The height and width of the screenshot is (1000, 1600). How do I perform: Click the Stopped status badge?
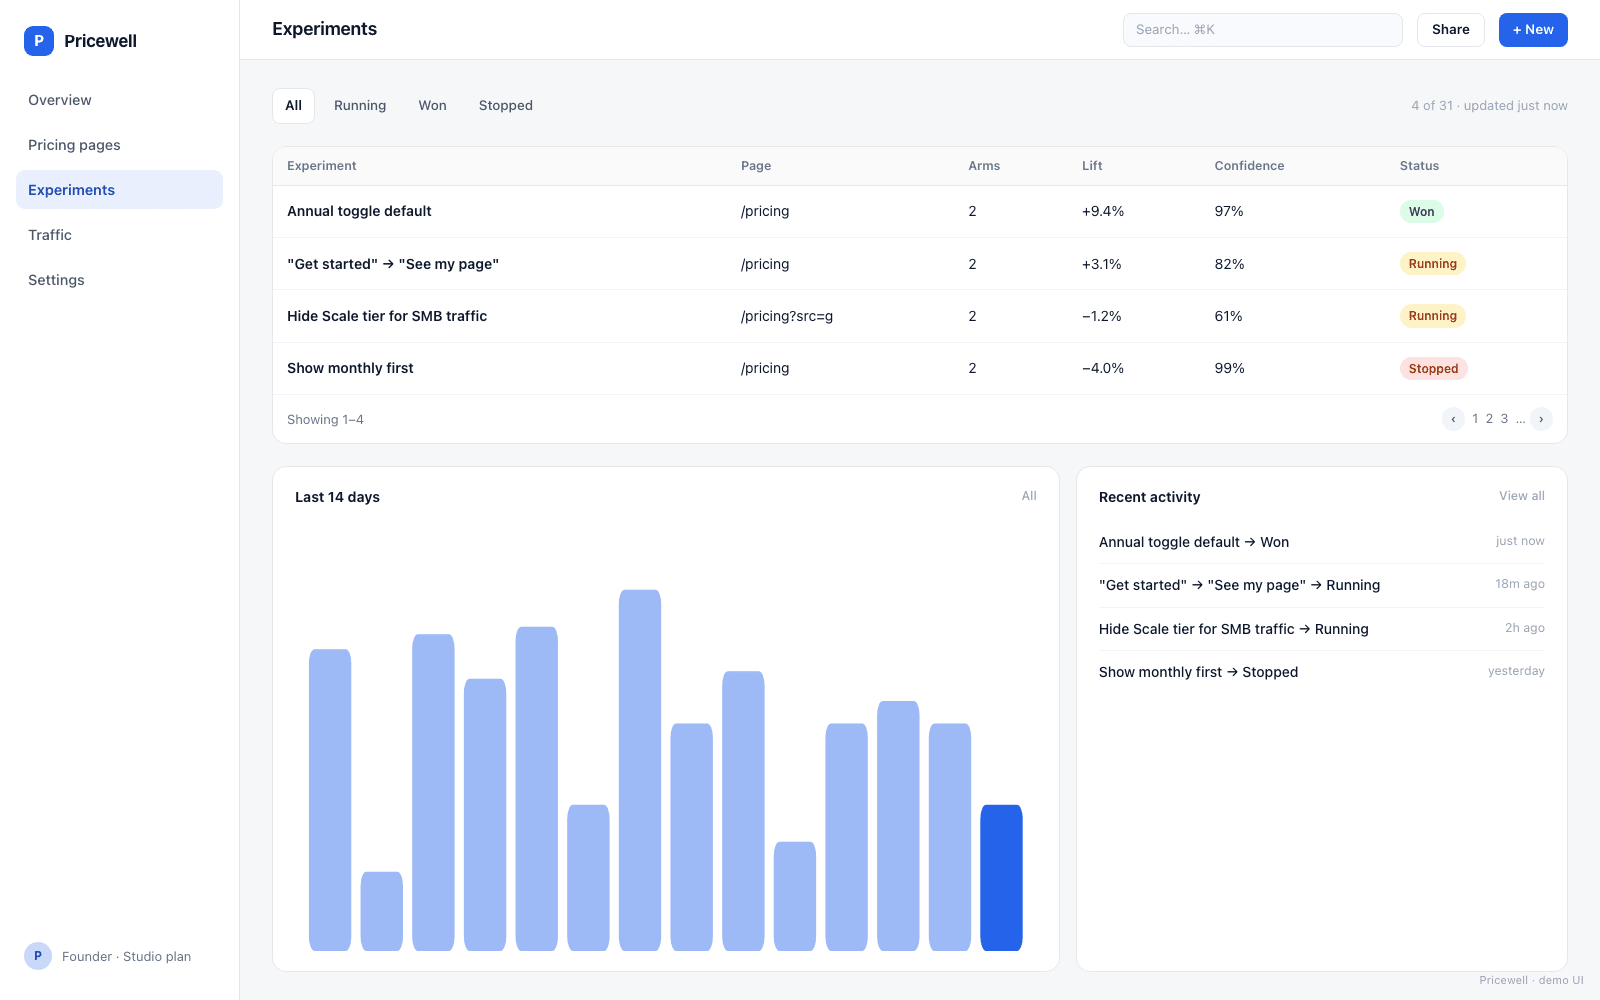point(1433,369)
